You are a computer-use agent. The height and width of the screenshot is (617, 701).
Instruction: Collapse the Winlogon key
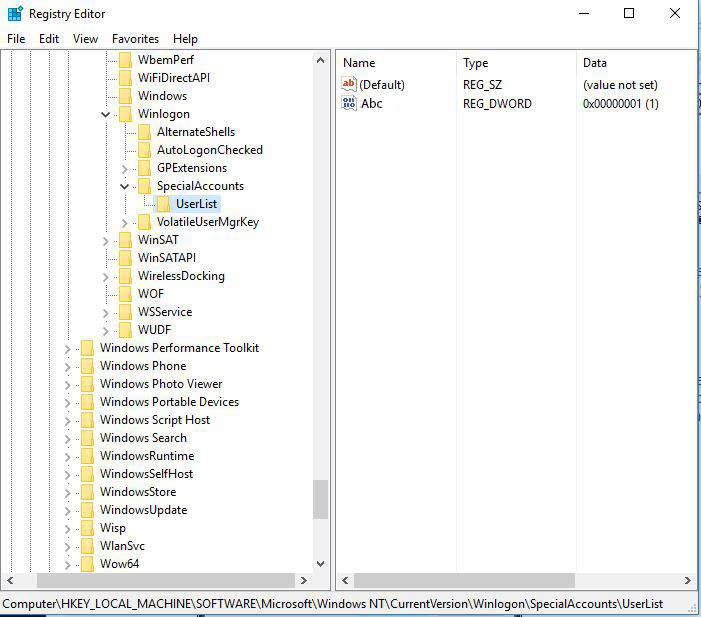[x=106, y=114]
